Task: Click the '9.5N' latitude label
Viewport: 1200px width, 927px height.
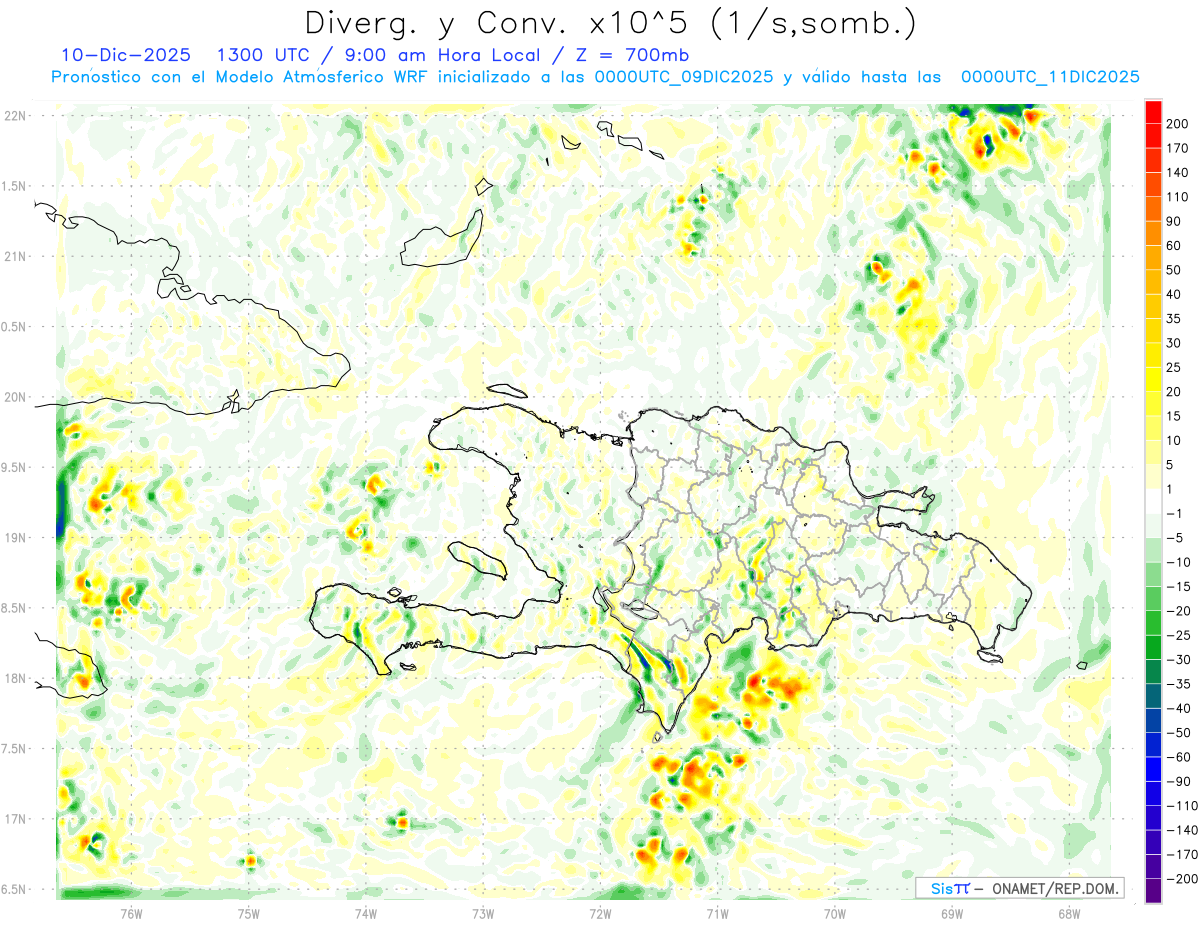Action: coord(14,468)
